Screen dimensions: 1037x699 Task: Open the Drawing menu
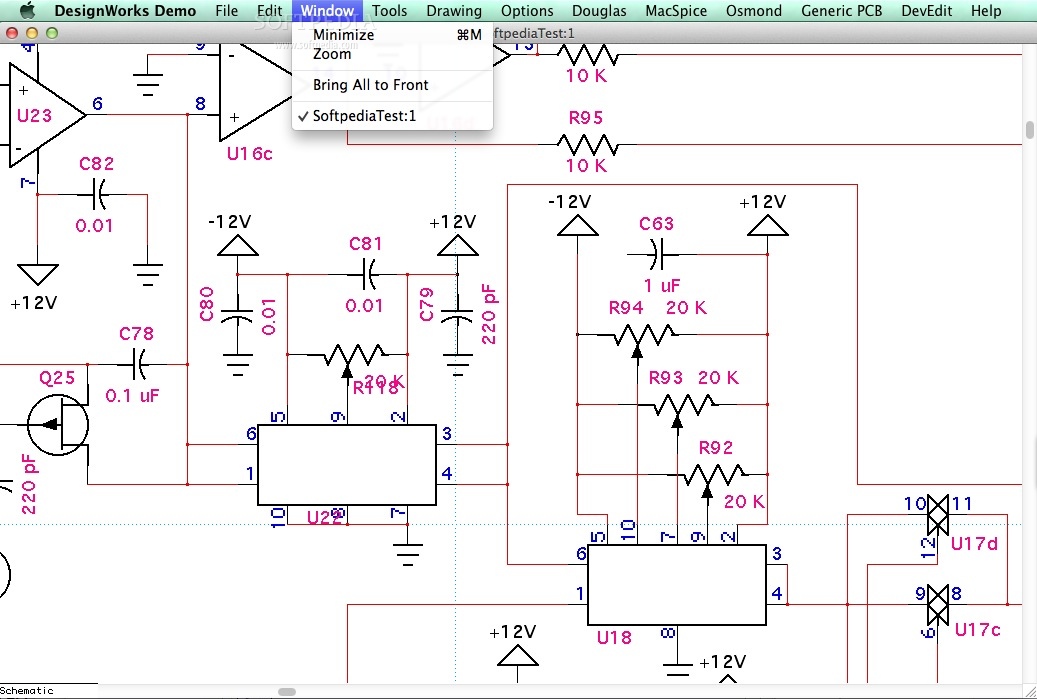click(x=454, y=11)
